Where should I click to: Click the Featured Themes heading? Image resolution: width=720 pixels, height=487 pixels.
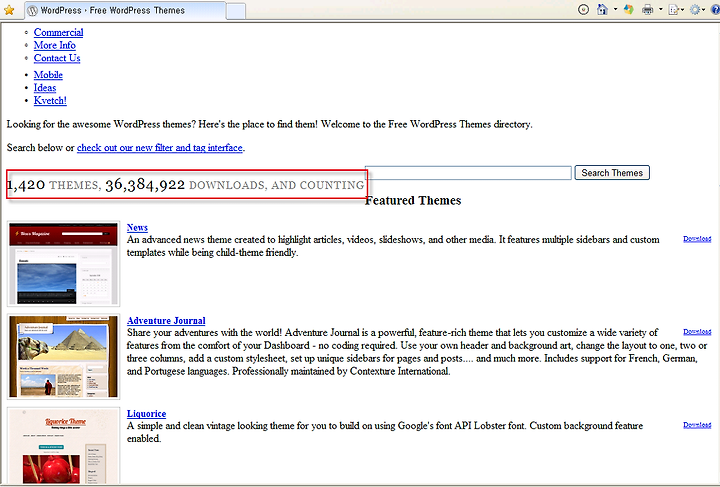coord(413,201)
